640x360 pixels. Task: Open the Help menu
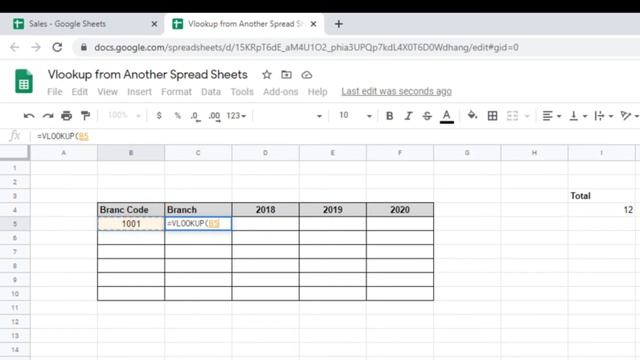[x=317, y=92]
